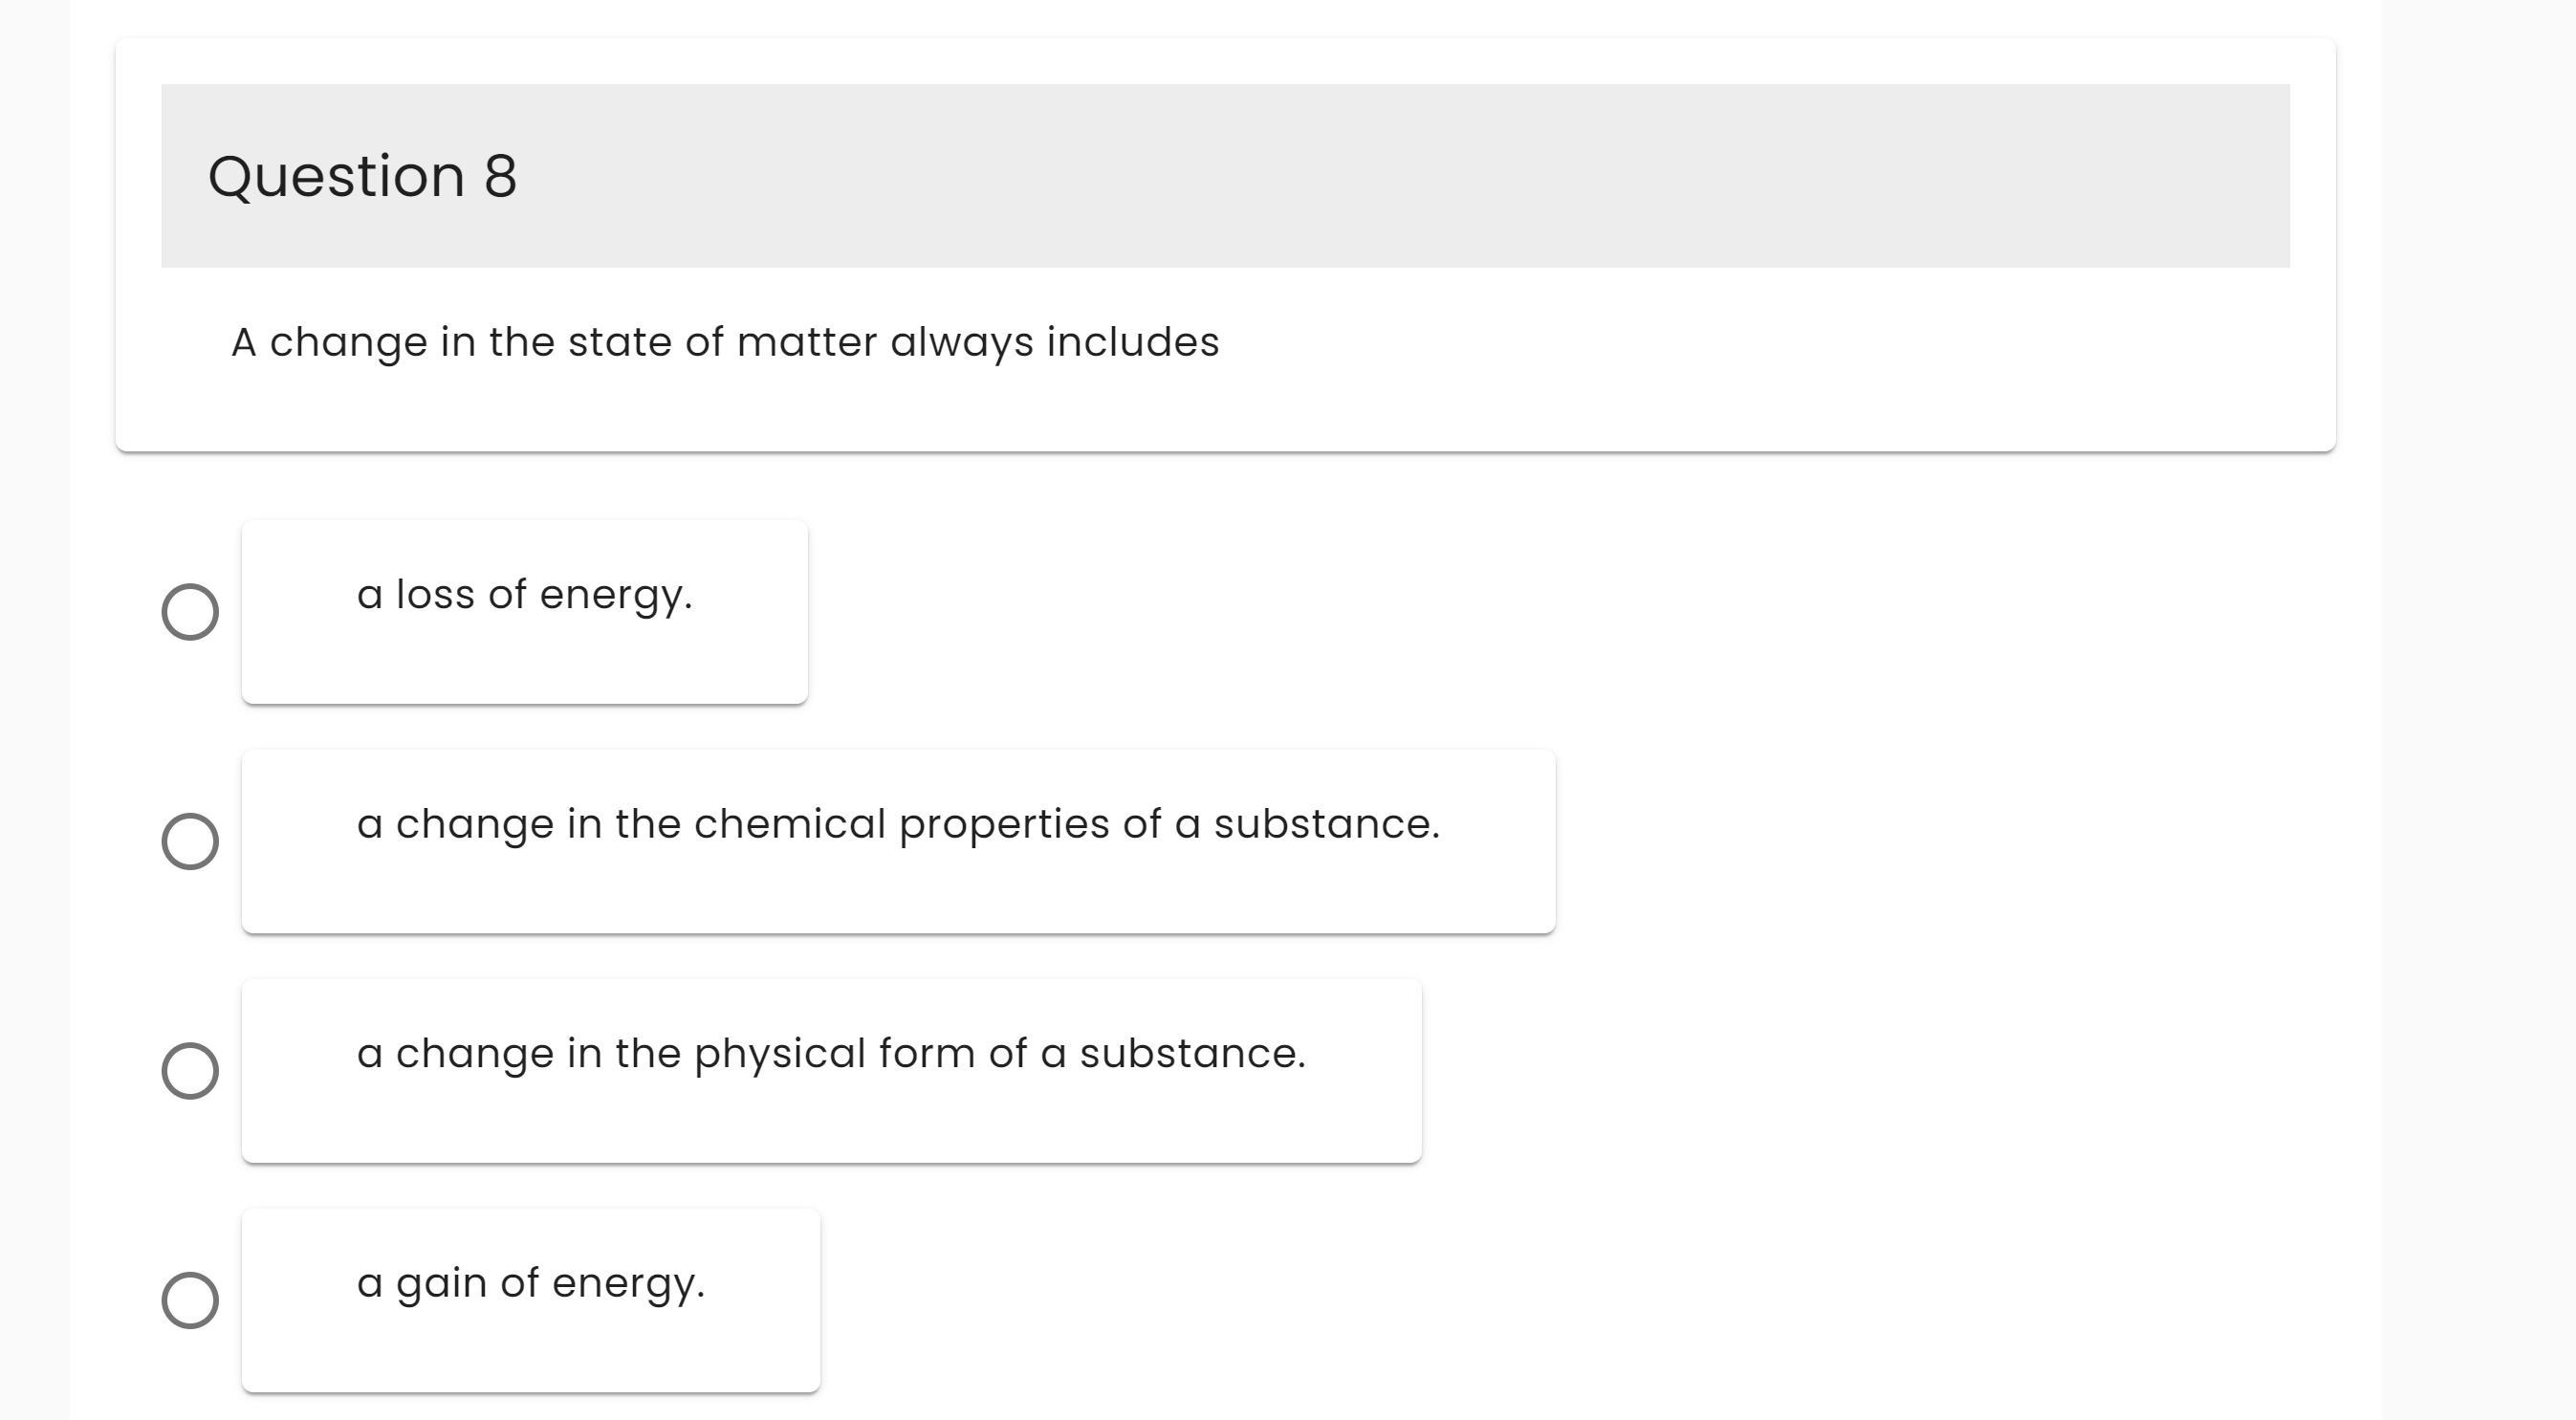Select the radio button for 'a loss of energy.'
This screenshot has width=2576, height=1420.
tap(190, 612)
